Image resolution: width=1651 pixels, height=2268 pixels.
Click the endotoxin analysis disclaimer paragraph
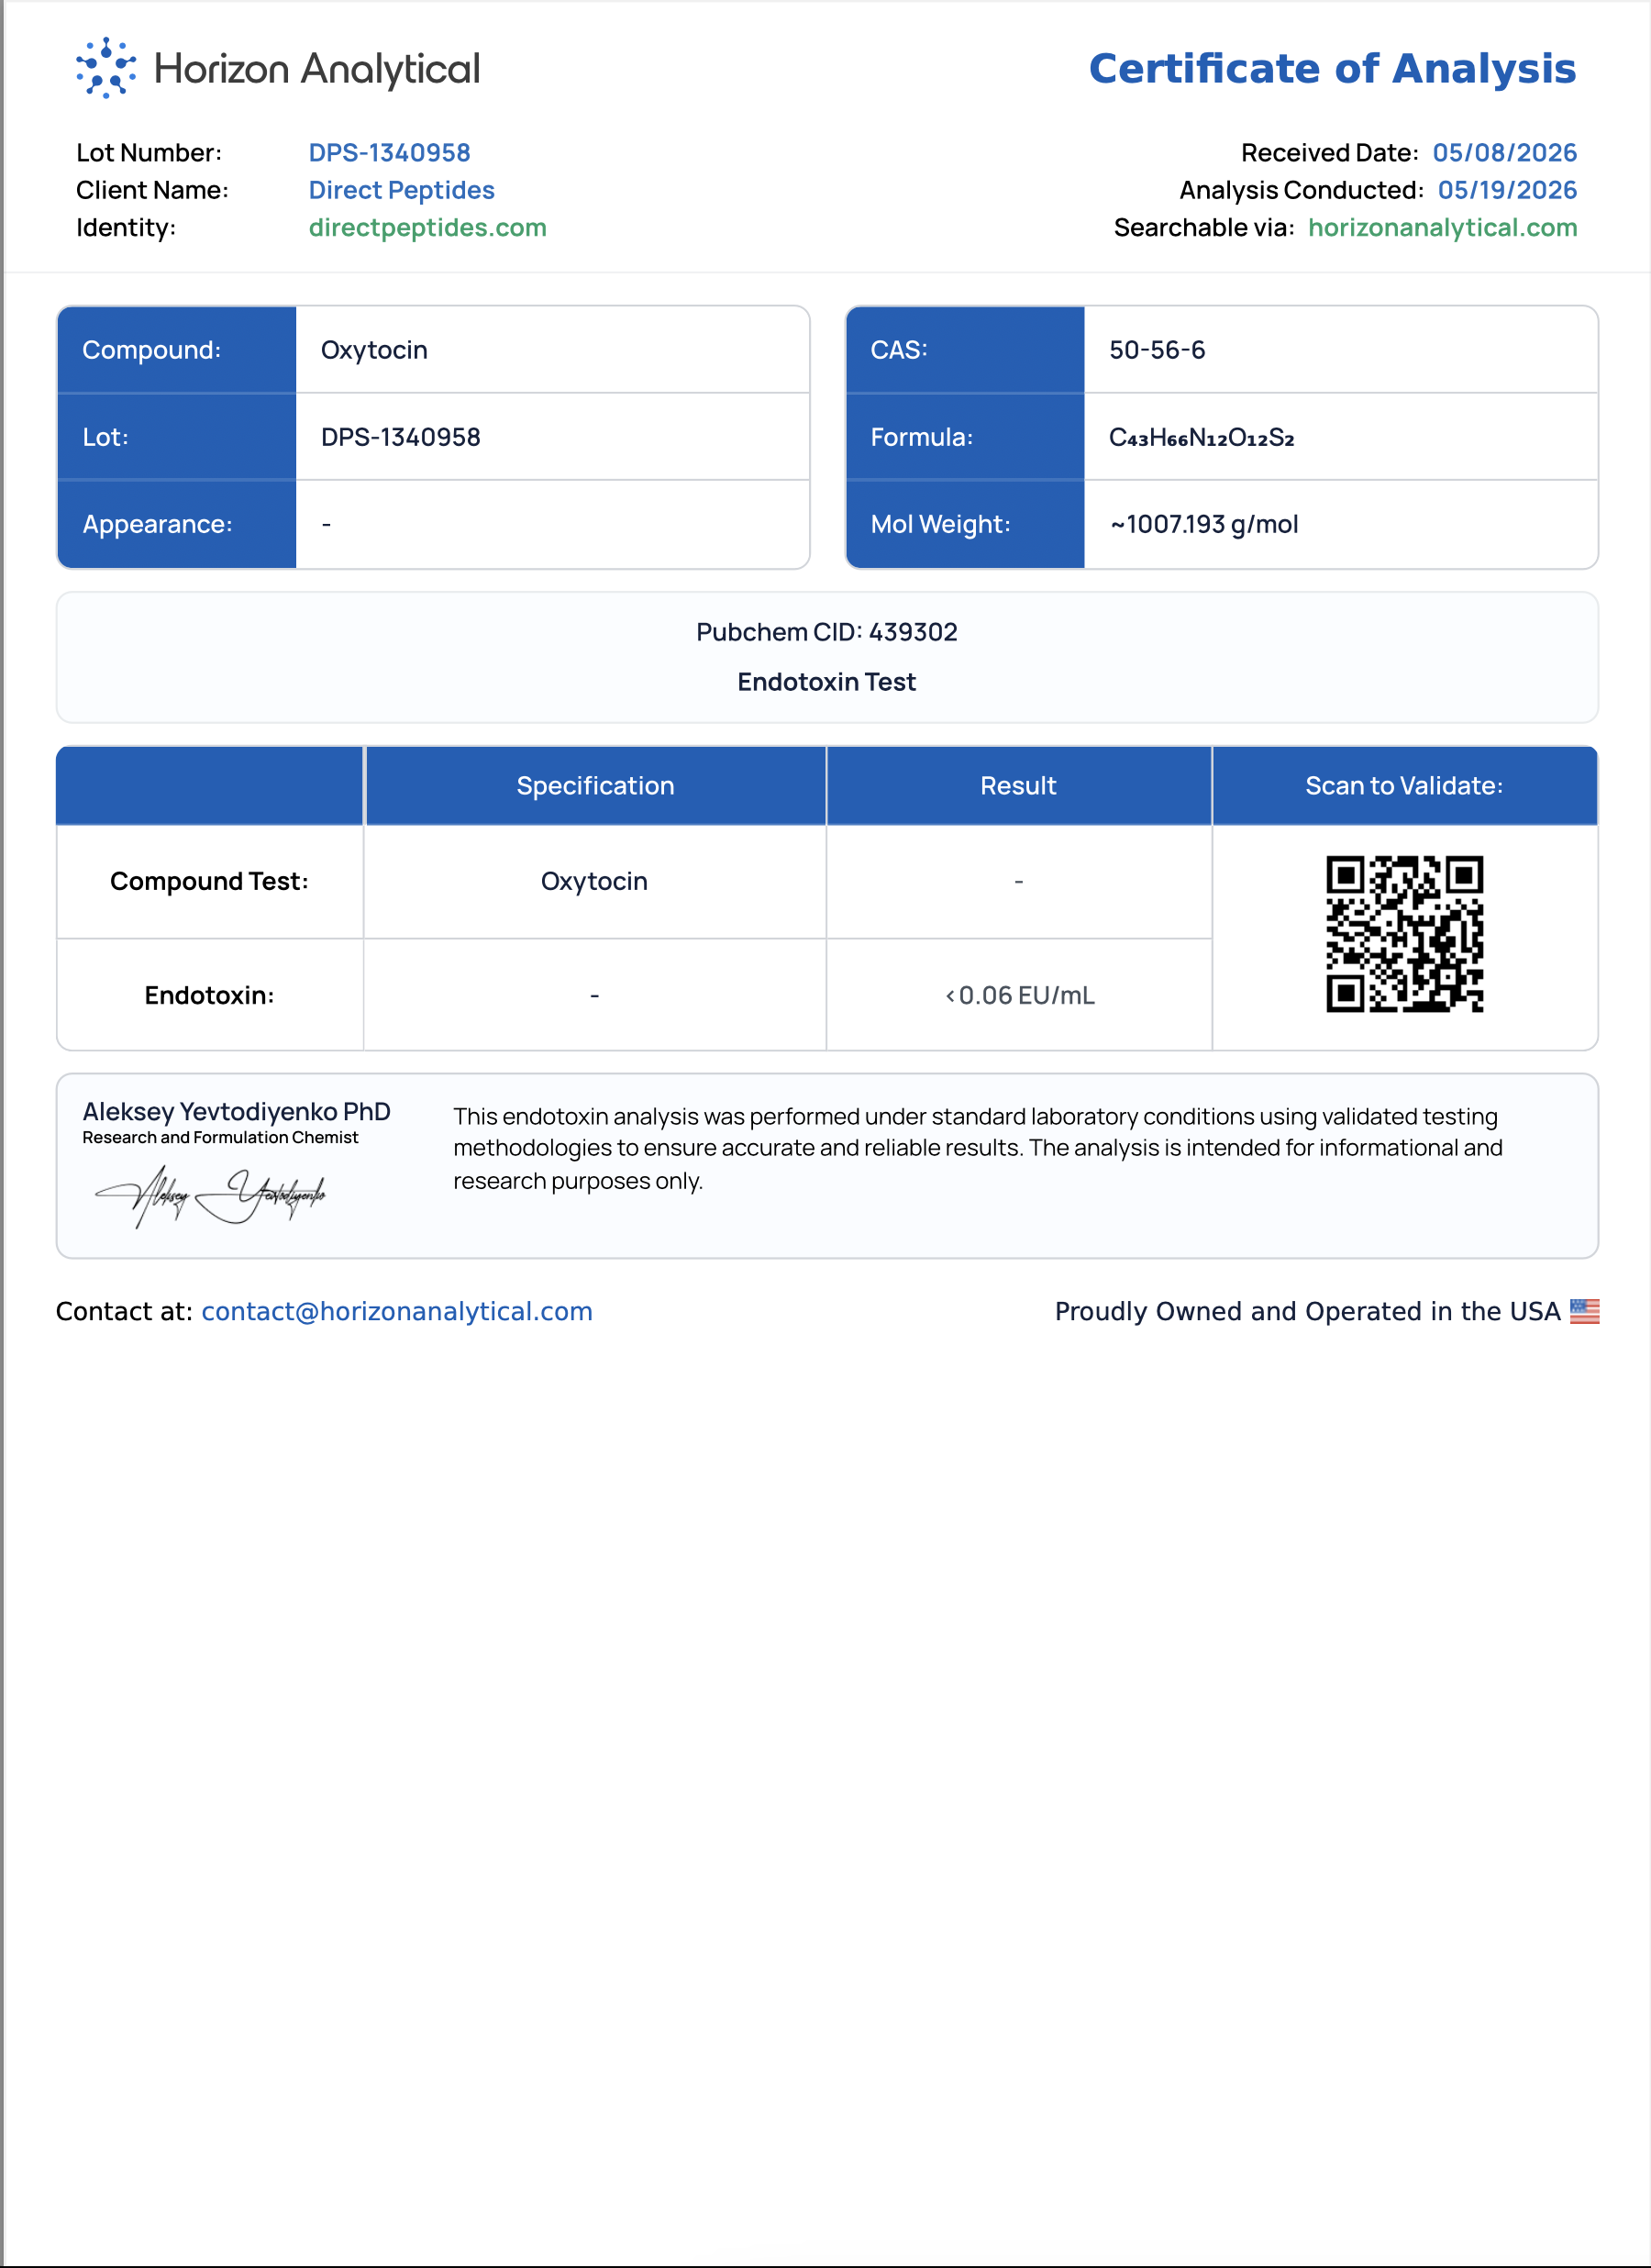tap(978, 1148)
